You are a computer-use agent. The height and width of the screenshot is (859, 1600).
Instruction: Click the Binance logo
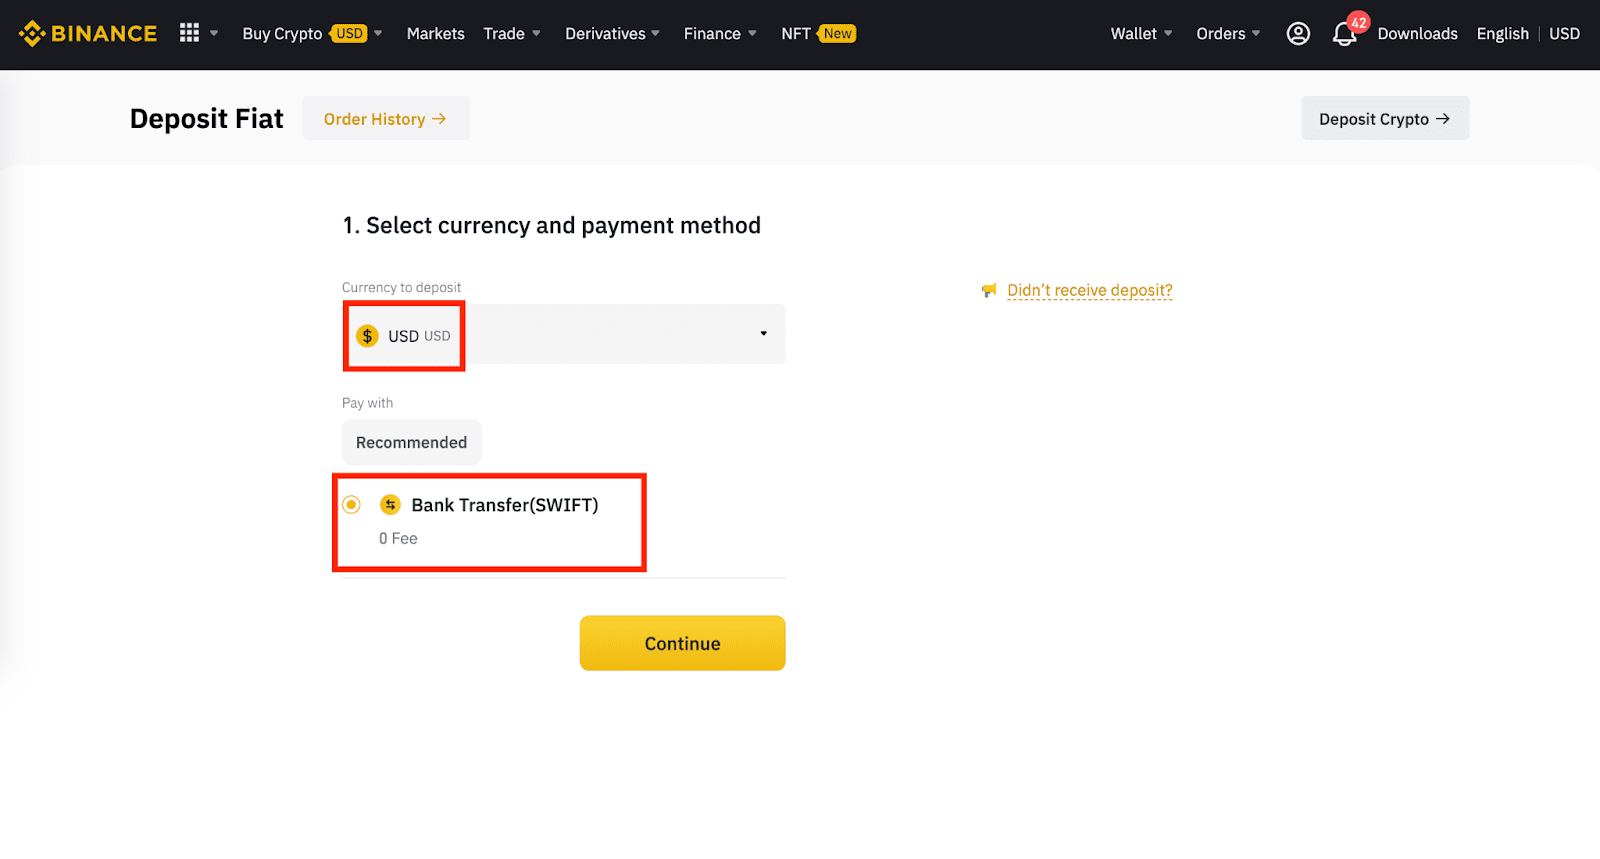[88, 34]
